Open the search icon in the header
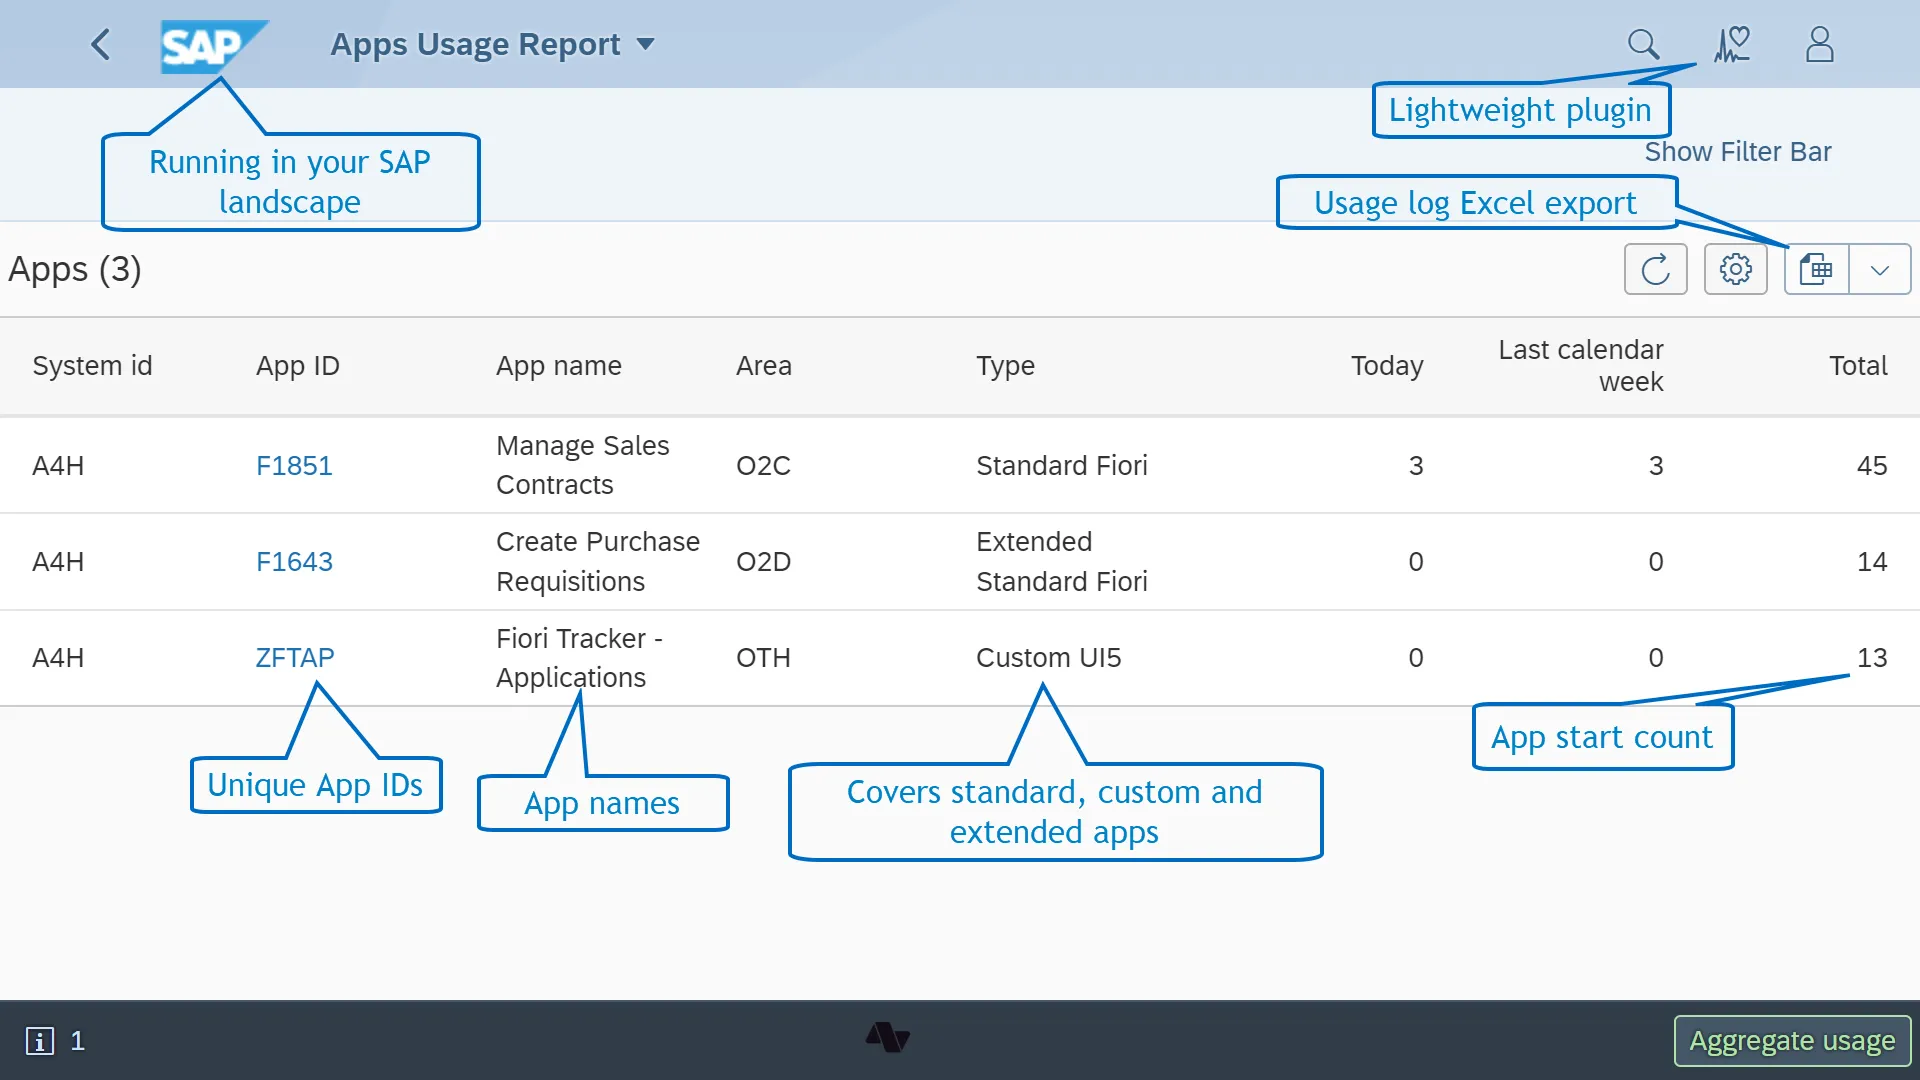 coord(1642,44)
